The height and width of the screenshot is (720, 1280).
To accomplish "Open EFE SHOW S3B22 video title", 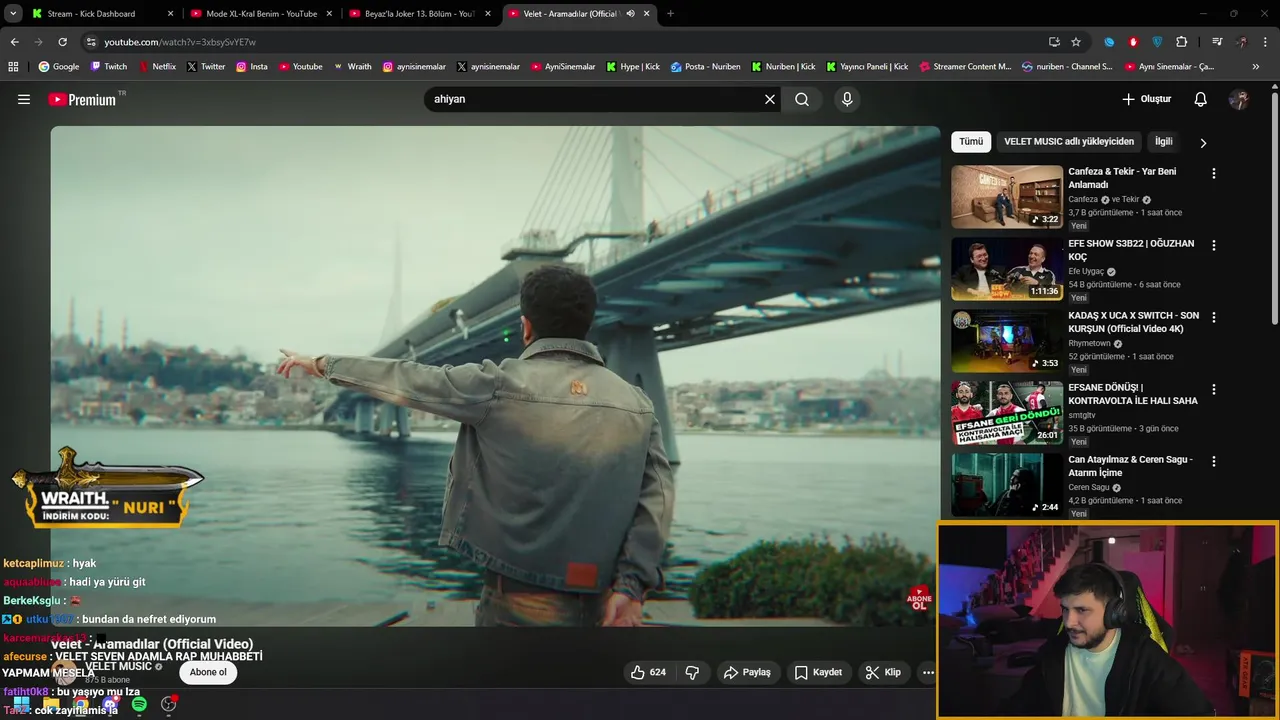I will pos(1131,250).
